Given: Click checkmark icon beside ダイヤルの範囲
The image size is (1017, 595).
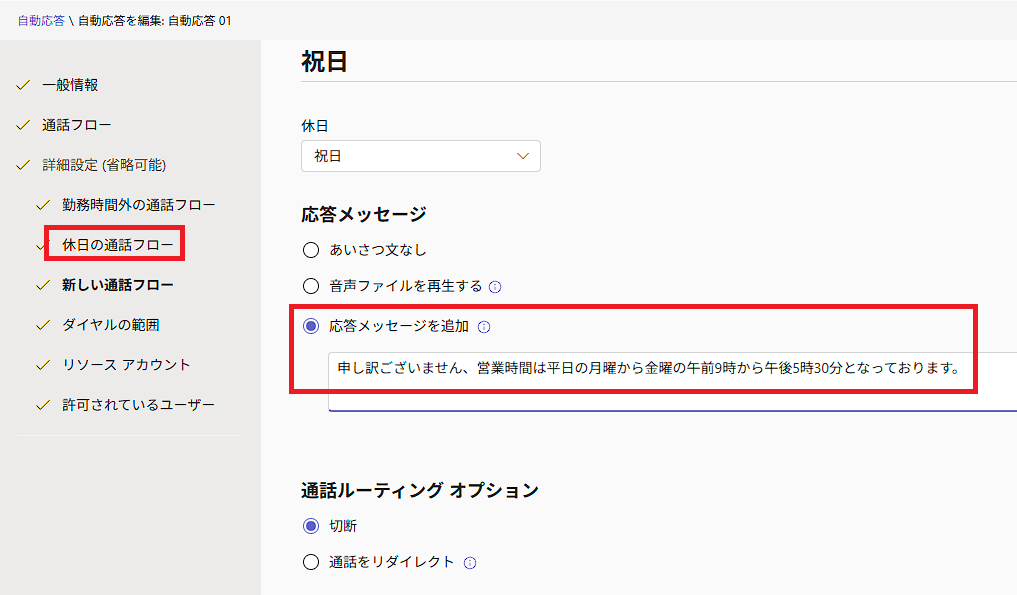Looking at the screenshot, I should 43,325.
